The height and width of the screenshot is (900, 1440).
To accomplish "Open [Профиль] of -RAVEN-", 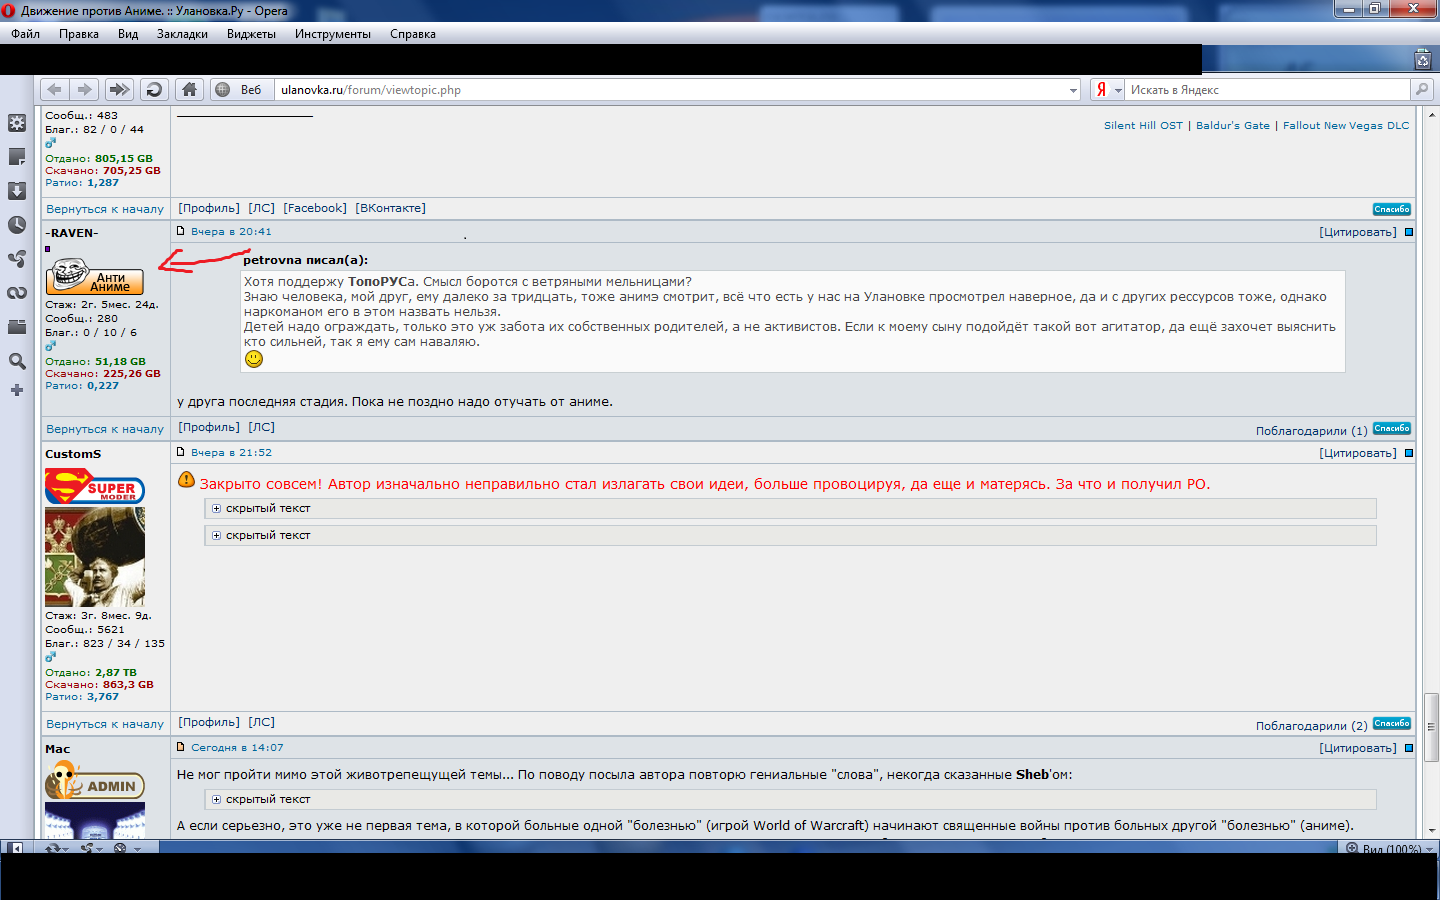I will (209, 427).
